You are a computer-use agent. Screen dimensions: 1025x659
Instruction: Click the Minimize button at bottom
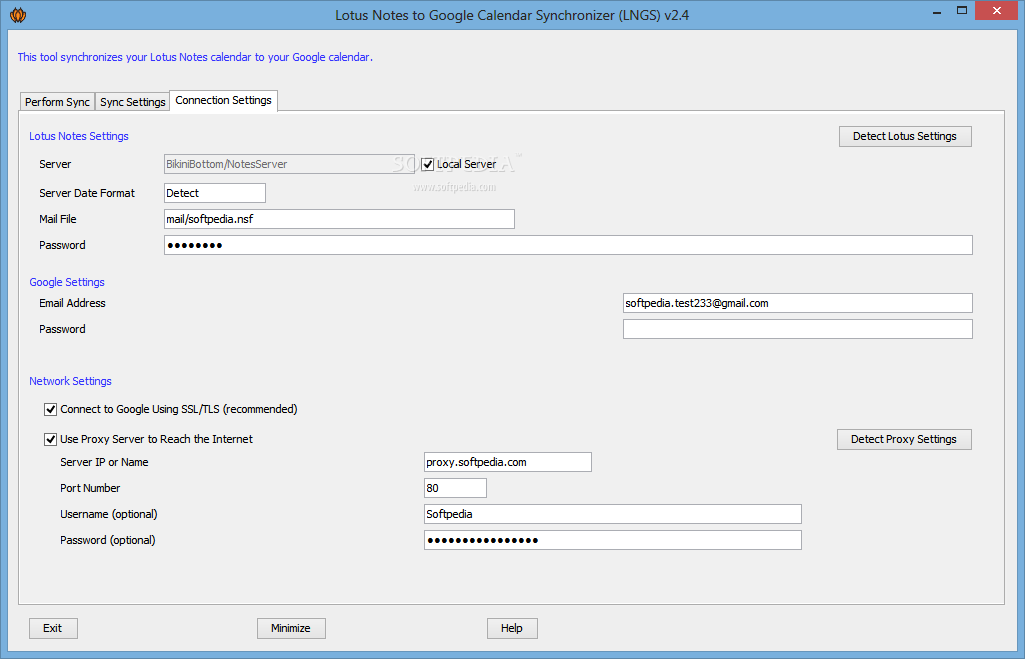pyautogui.click(x=291, y=628)
